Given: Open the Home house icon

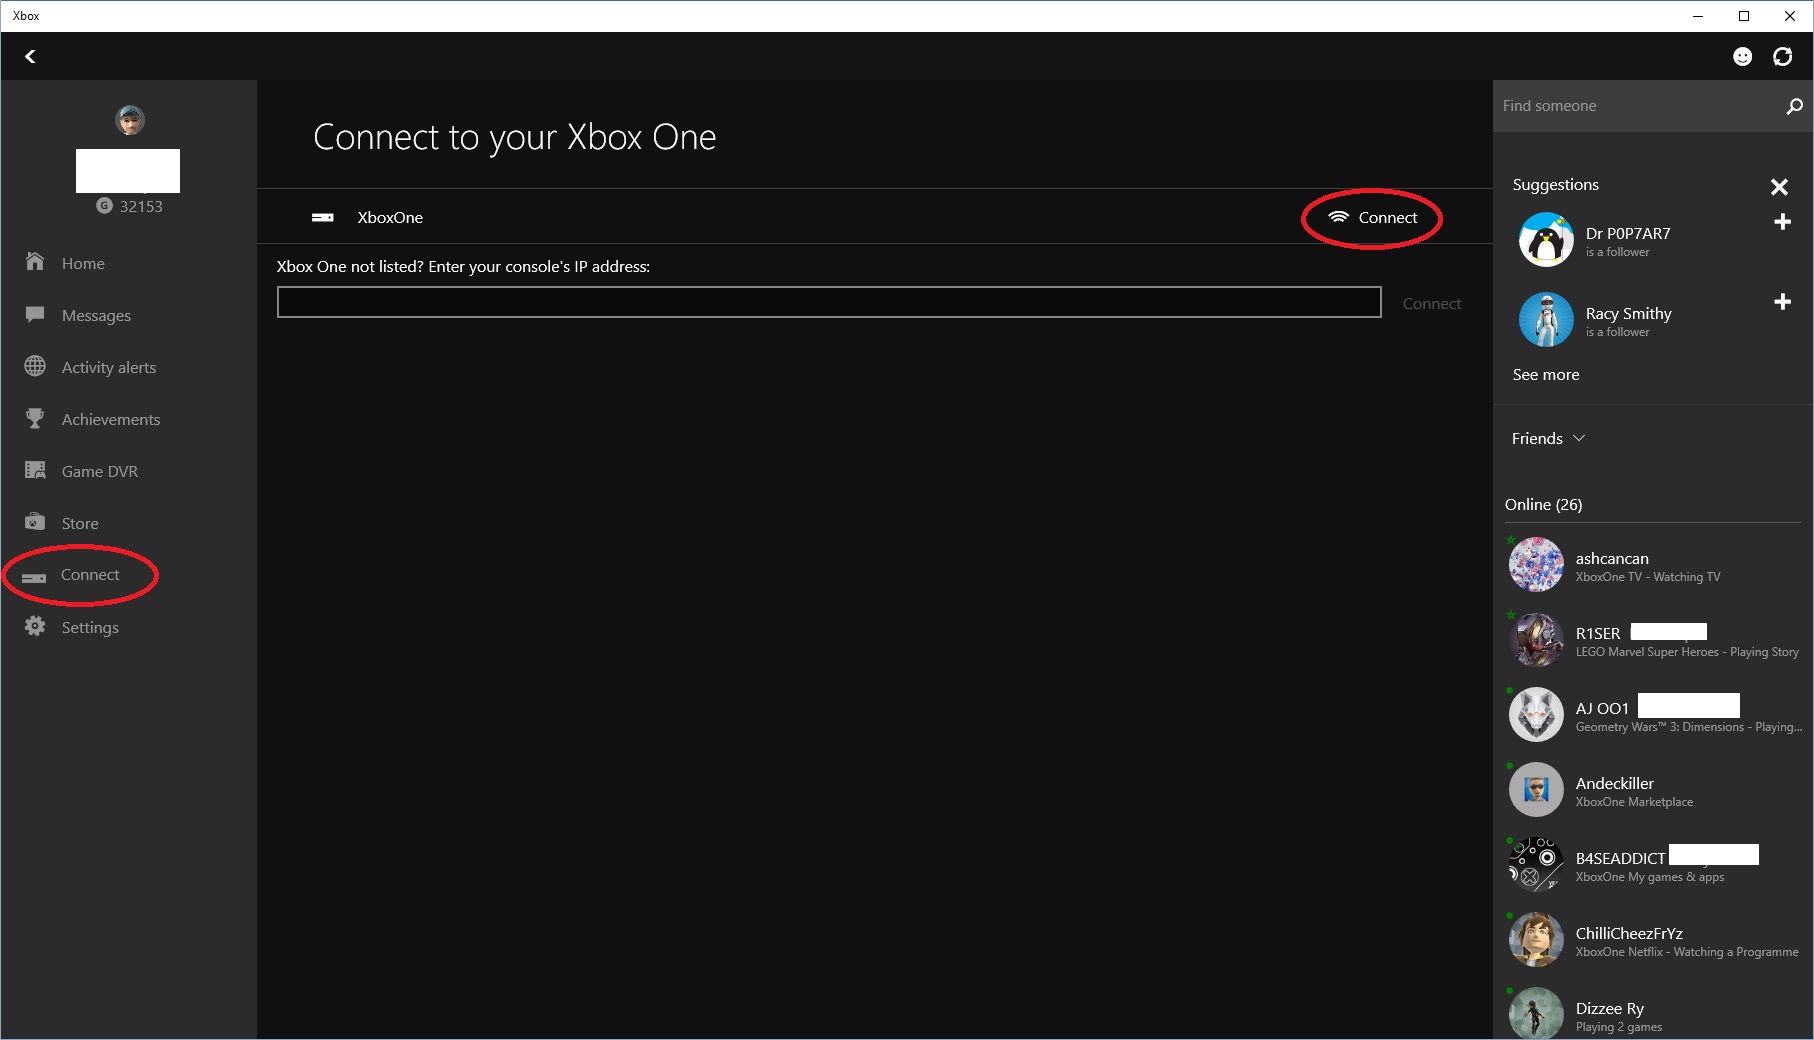Looking at the screenshot, I should click(35, 262).
